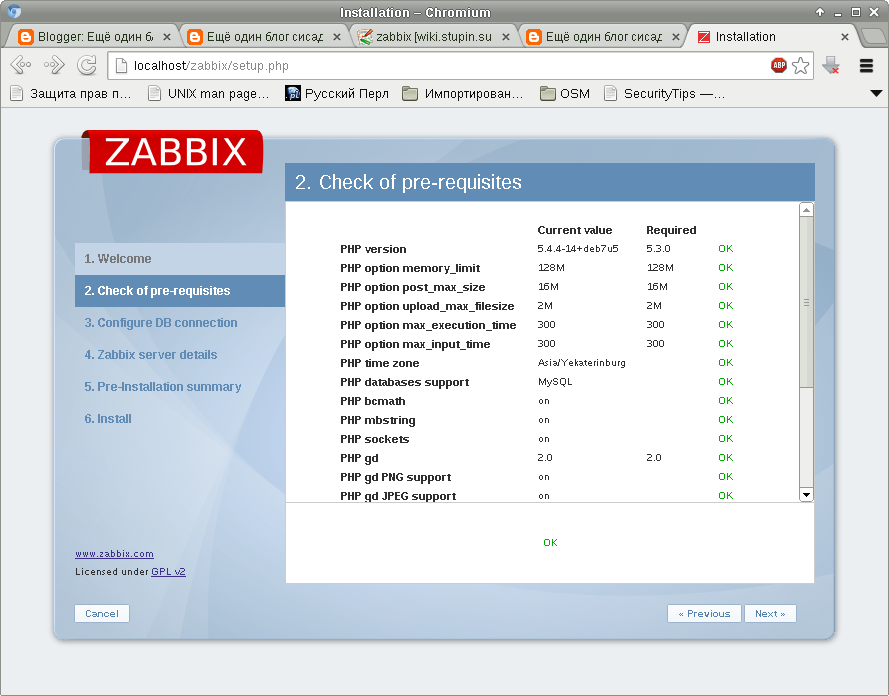Expand the bookmarks overflow arrow
The width and height of the screenshot is (889, 696).
876,94
